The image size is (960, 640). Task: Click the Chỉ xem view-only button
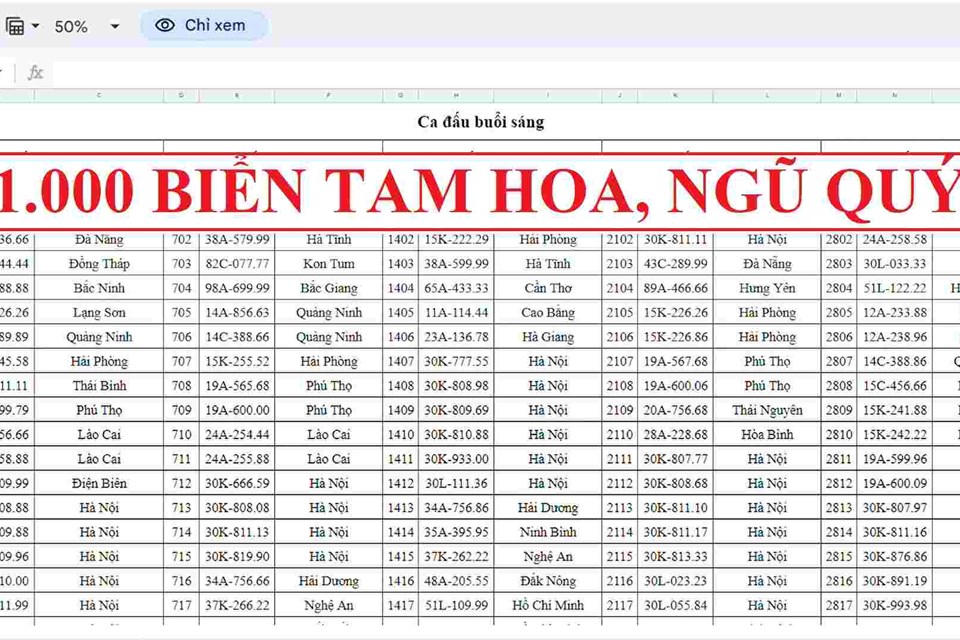203,26
